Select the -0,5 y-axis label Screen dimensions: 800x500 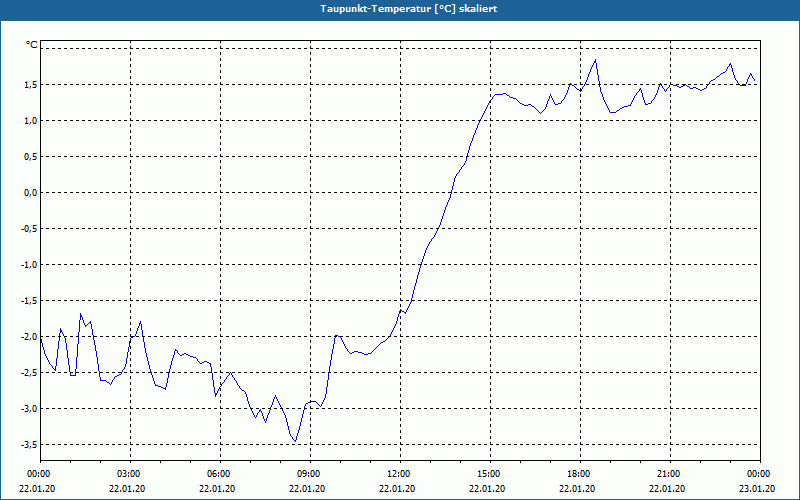point(29,229)
